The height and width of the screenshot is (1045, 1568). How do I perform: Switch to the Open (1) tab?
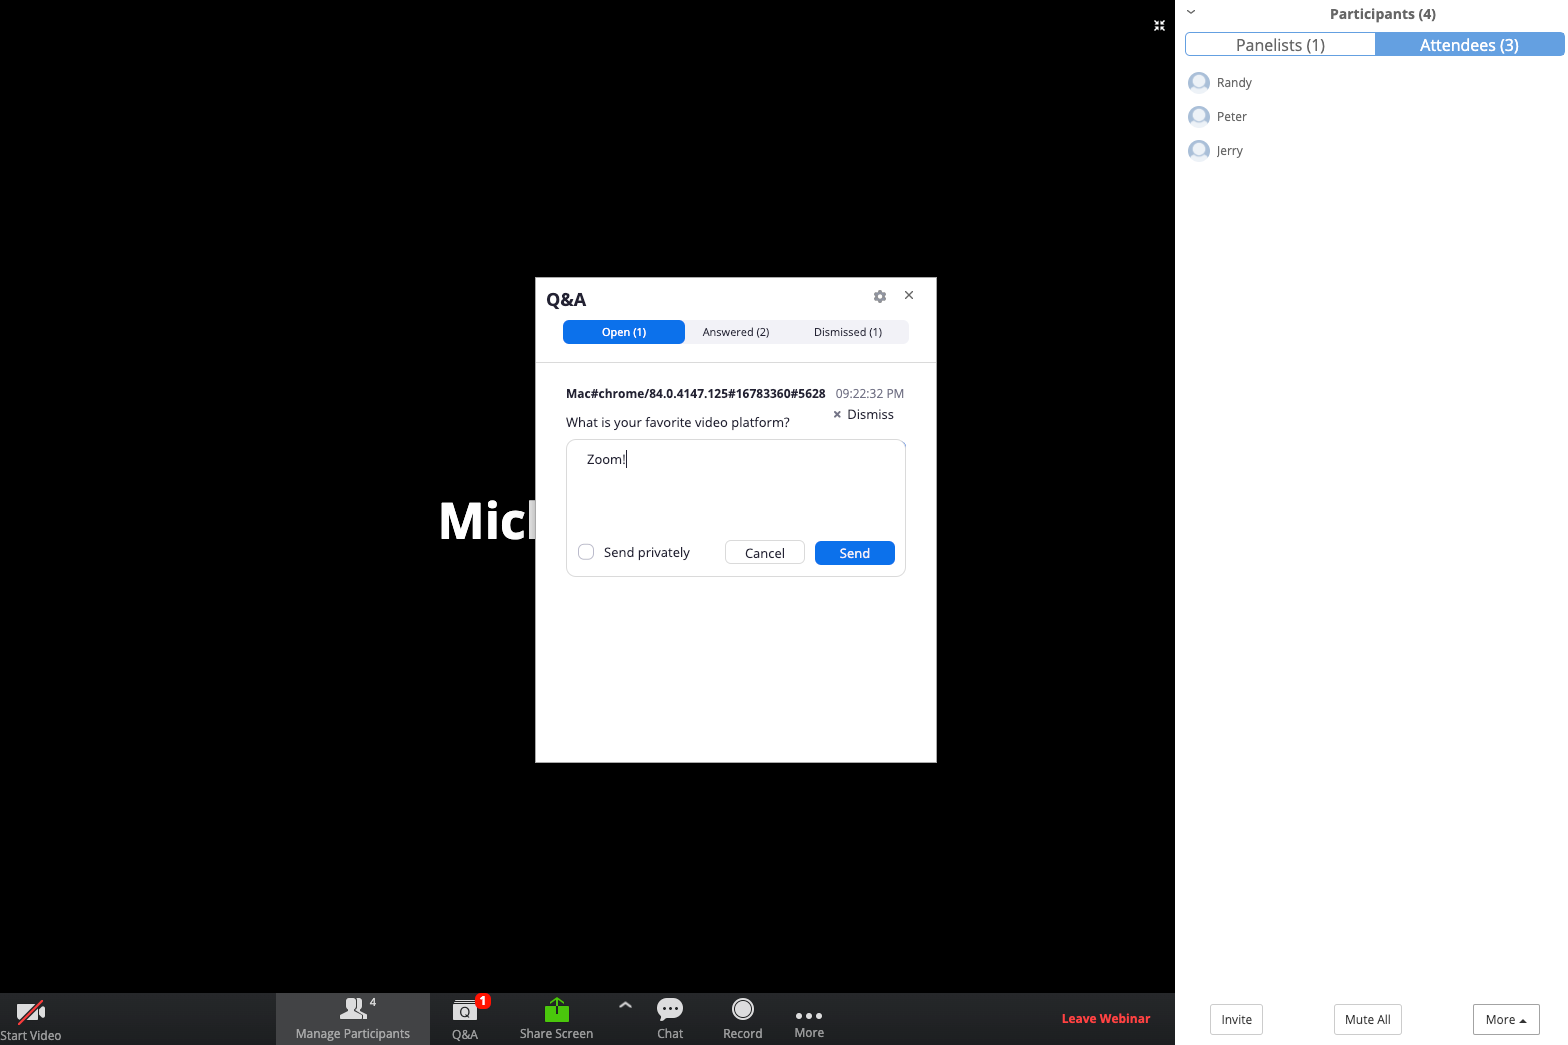pyautogui.click(x=624, y=332)
